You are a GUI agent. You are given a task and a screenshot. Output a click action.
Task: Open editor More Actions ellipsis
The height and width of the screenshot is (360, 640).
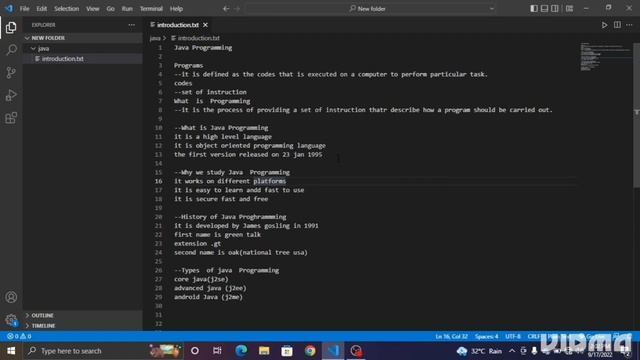[x=629, y=25]
